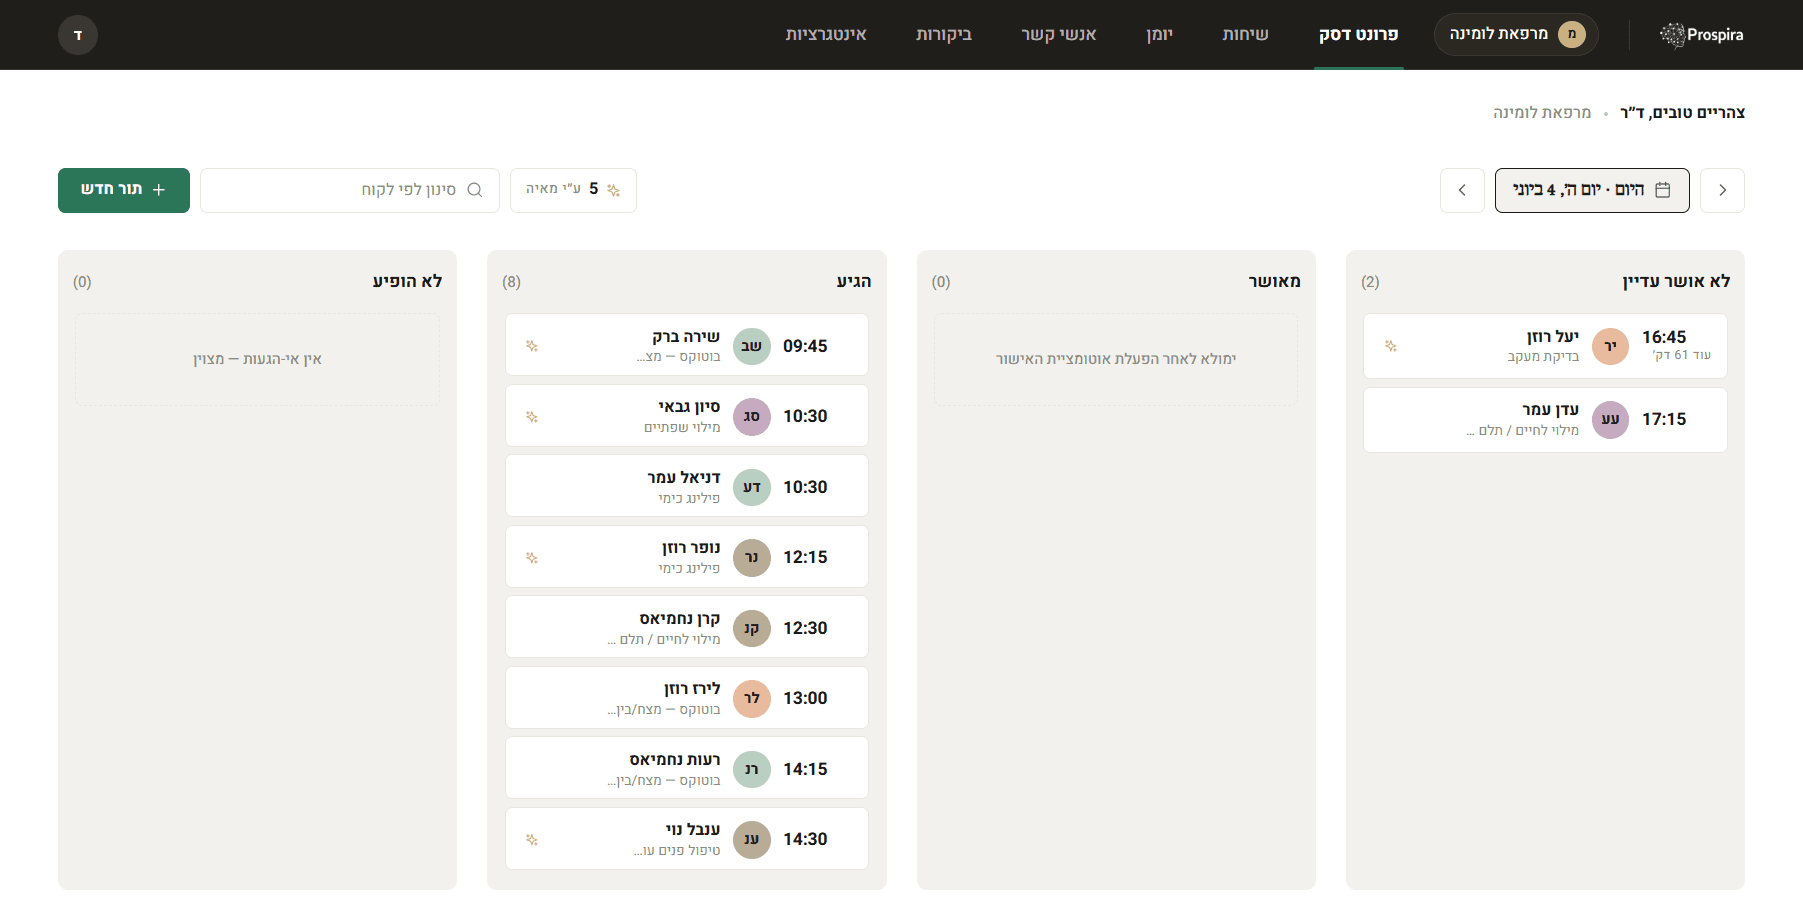The height and width of the screenshot is (920, 1803).
Task: Click the דע avatar of דניאל עמר
Action: click(x=752, y=487)
